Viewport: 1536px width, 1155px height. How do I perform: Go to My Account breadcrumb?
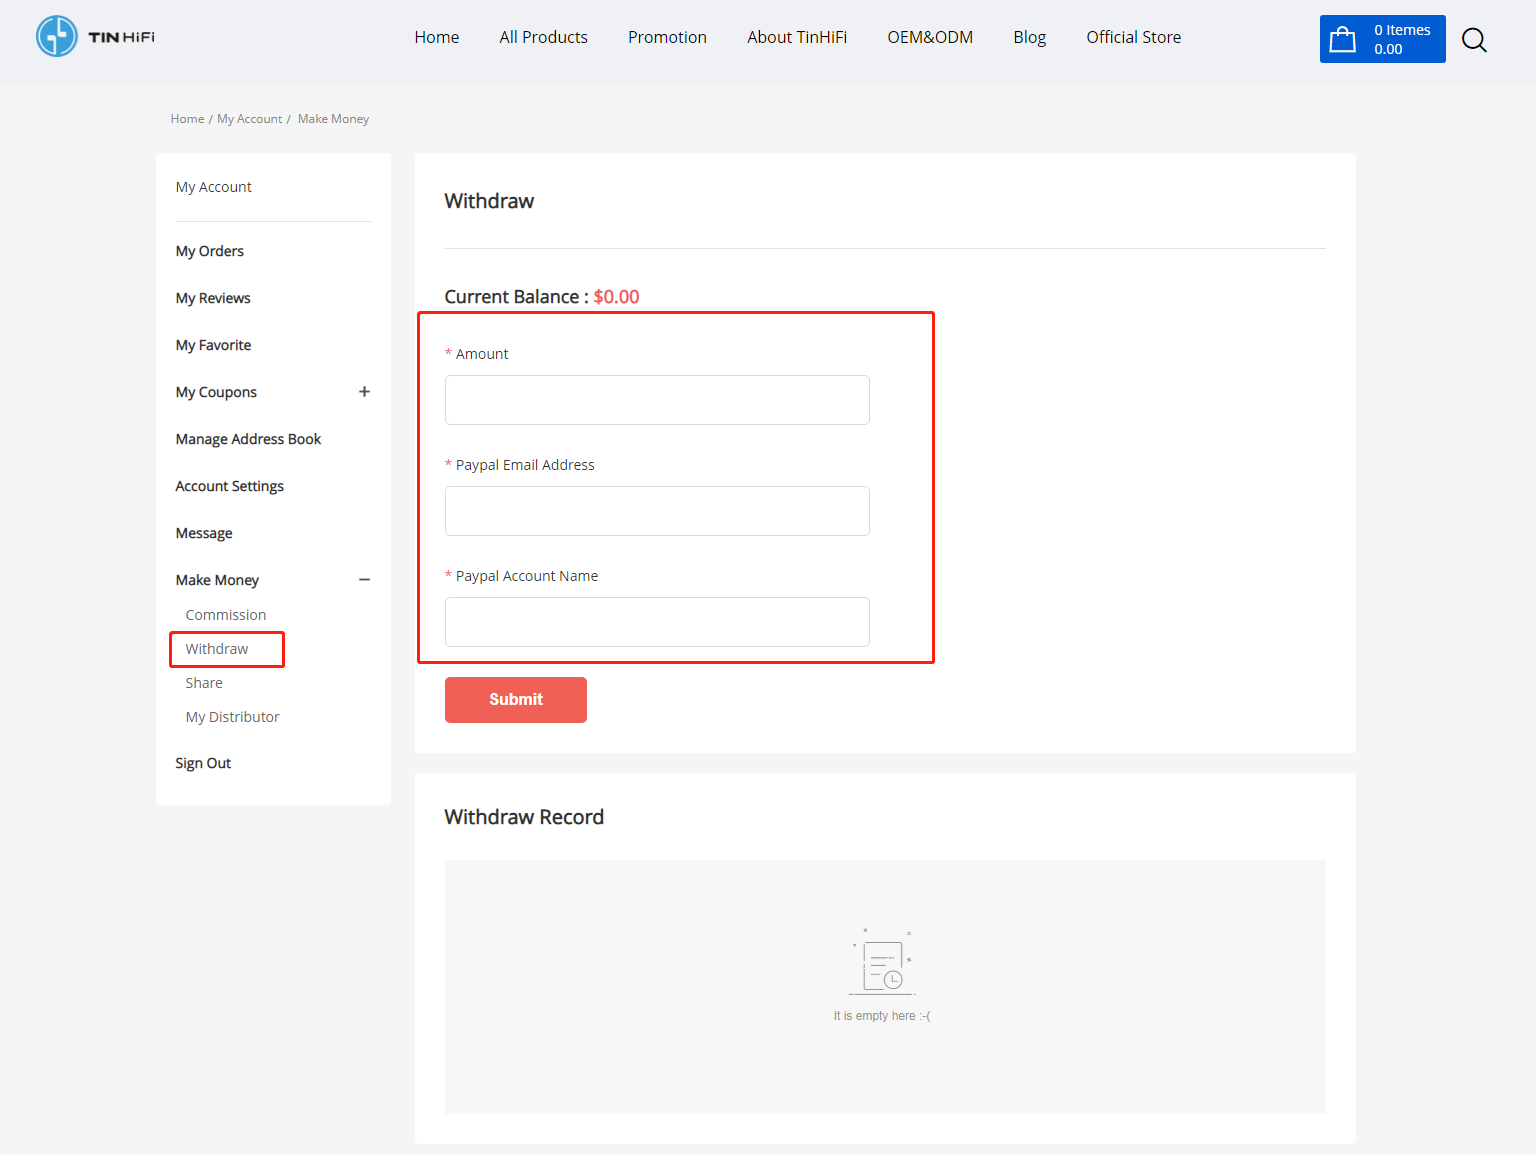point(249,119)
